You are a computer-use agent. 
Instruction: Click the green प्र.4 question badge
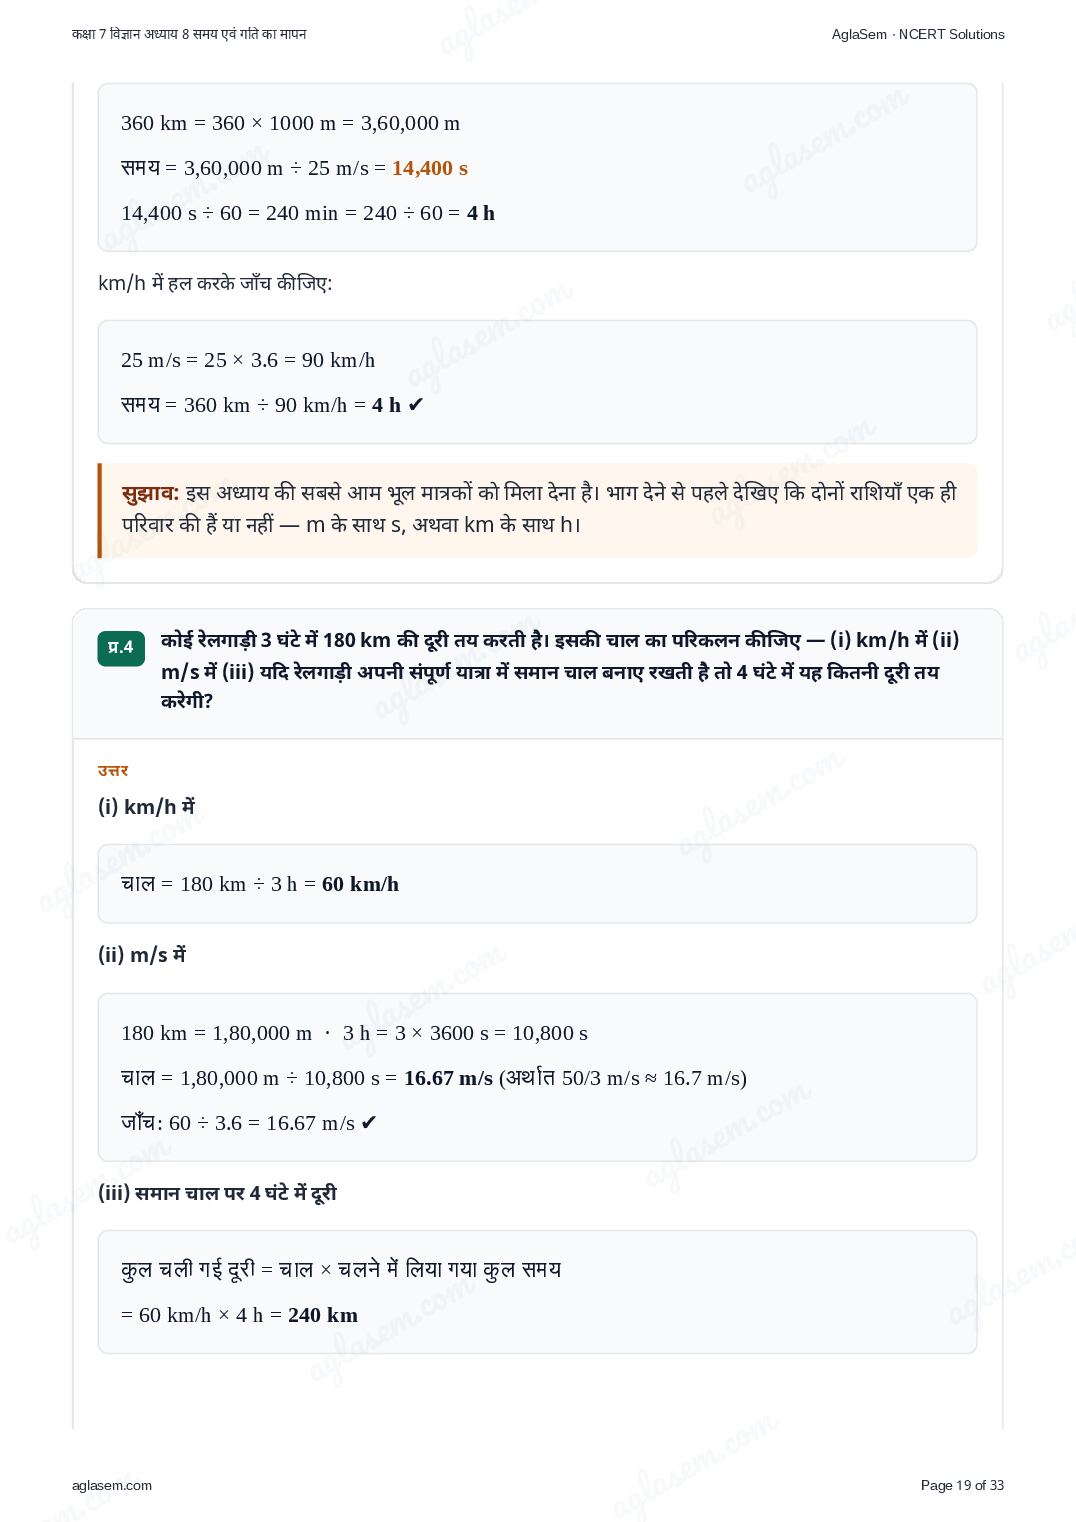coord(121,647)
